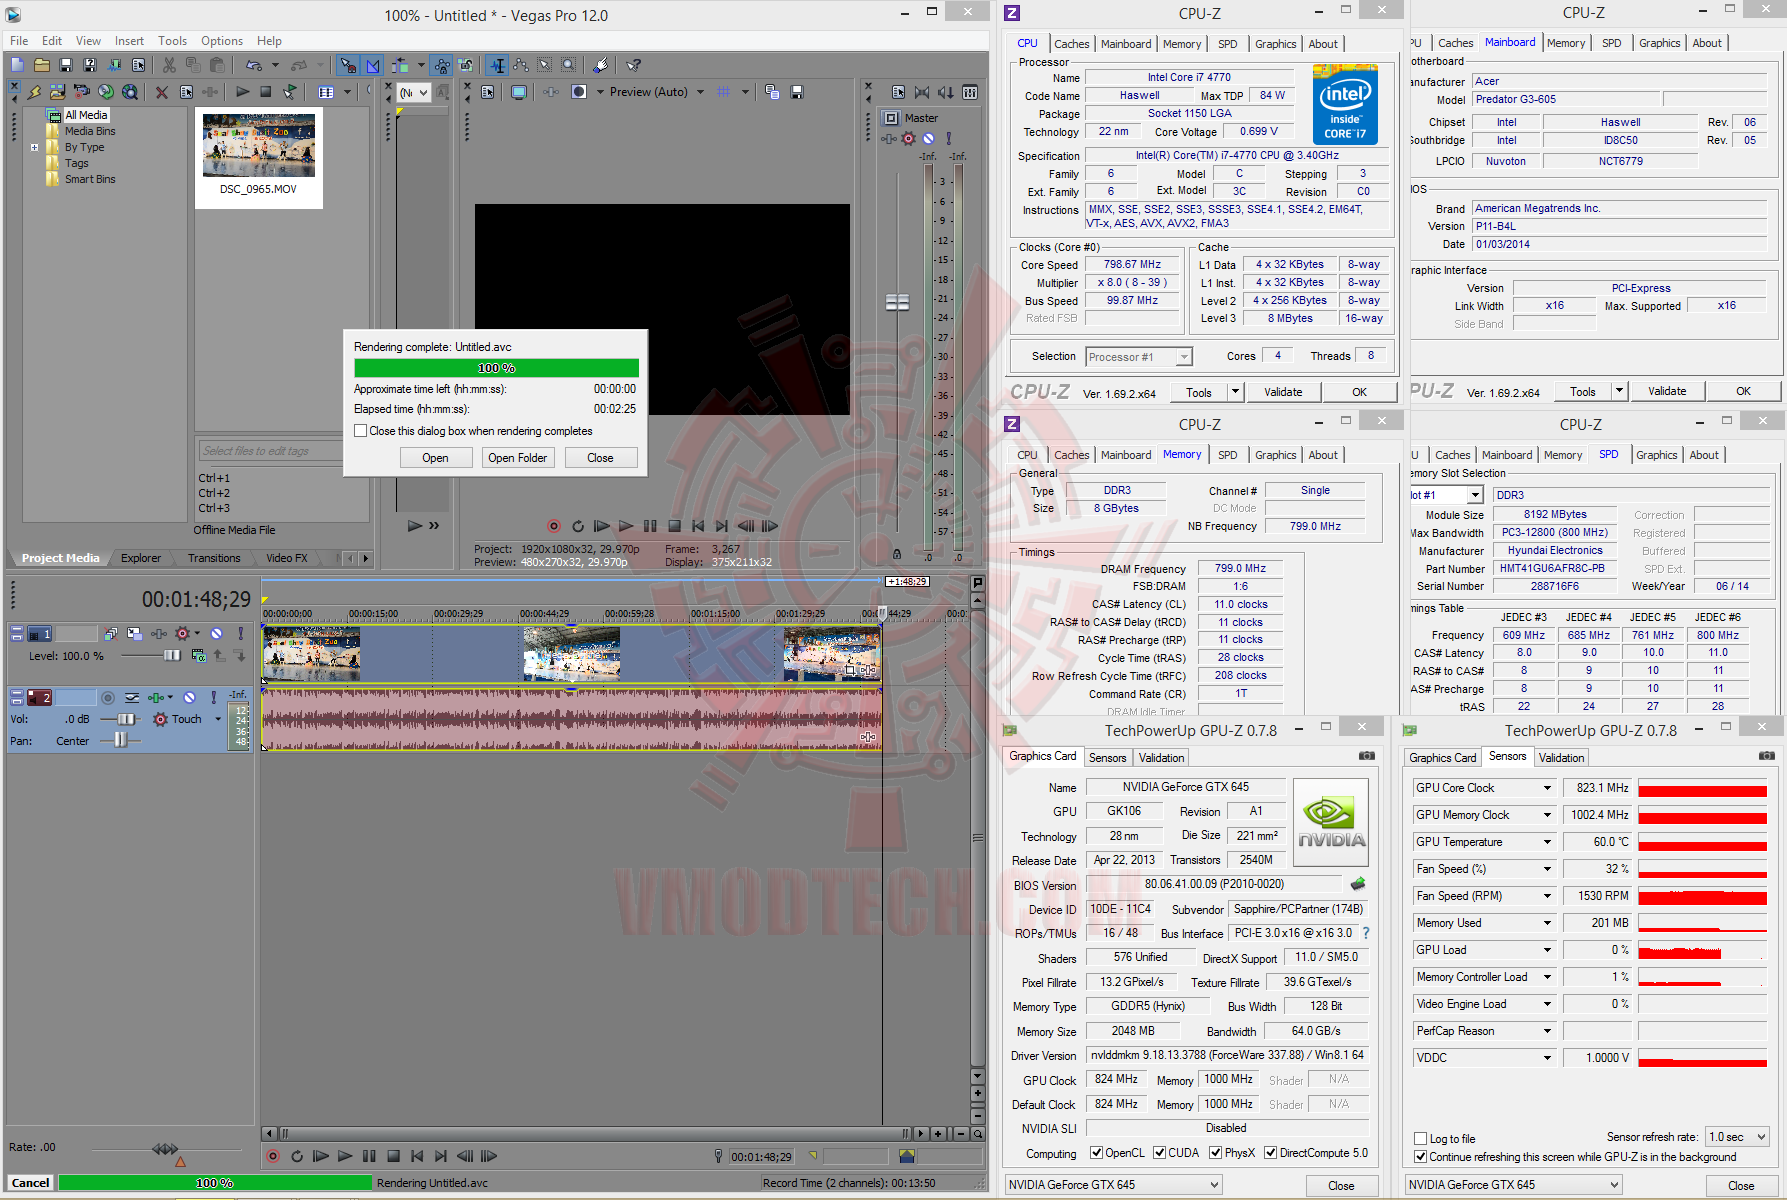Select the Normal Edit tool icon

(x=497, y=65)
